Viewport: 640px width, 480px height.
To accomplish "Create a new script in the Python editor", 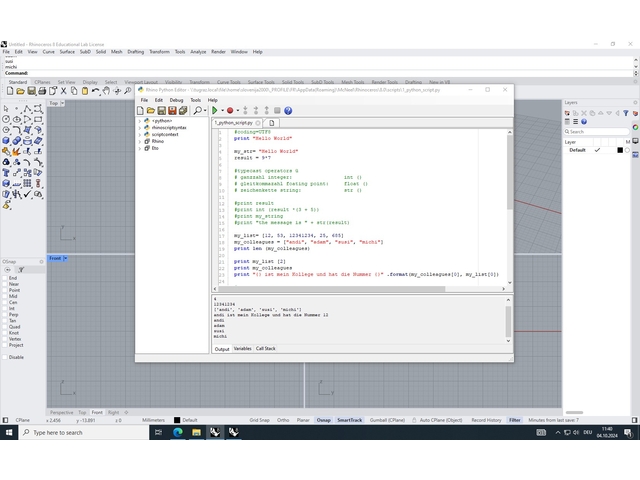I will [140, 111].
